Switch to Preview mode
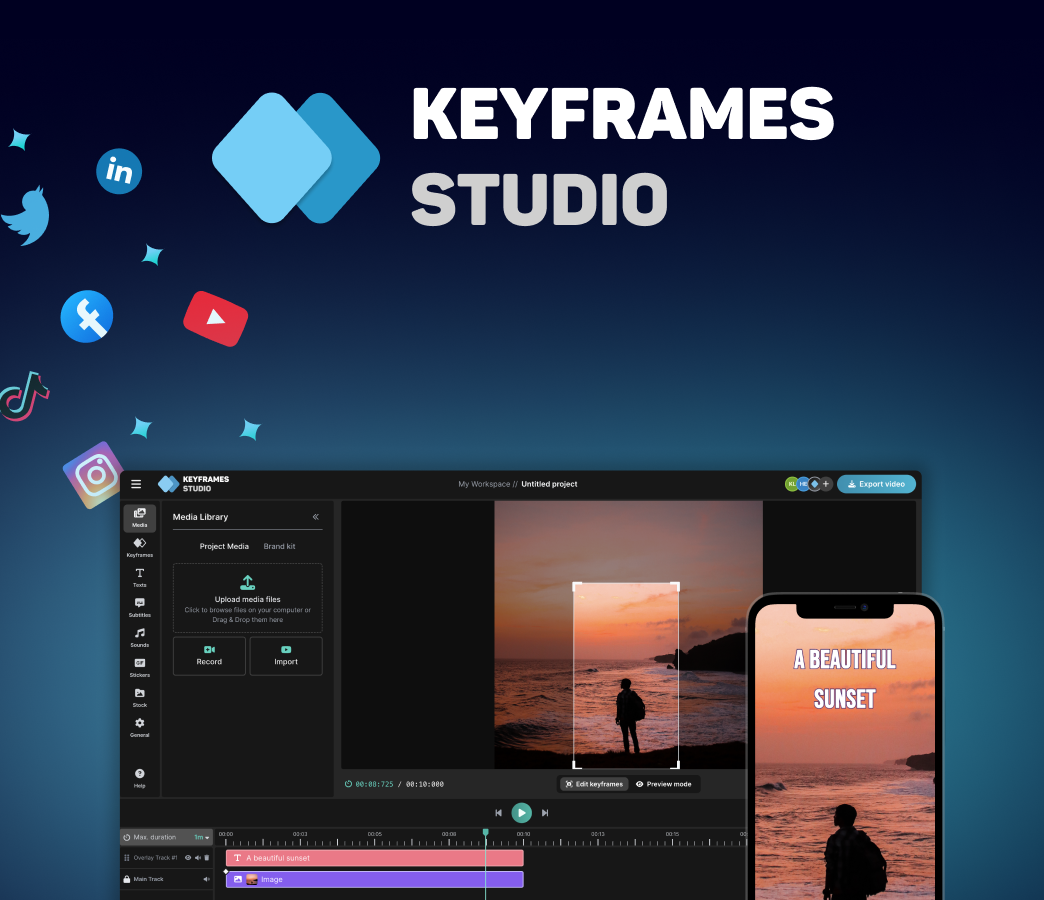 [664, 784]
